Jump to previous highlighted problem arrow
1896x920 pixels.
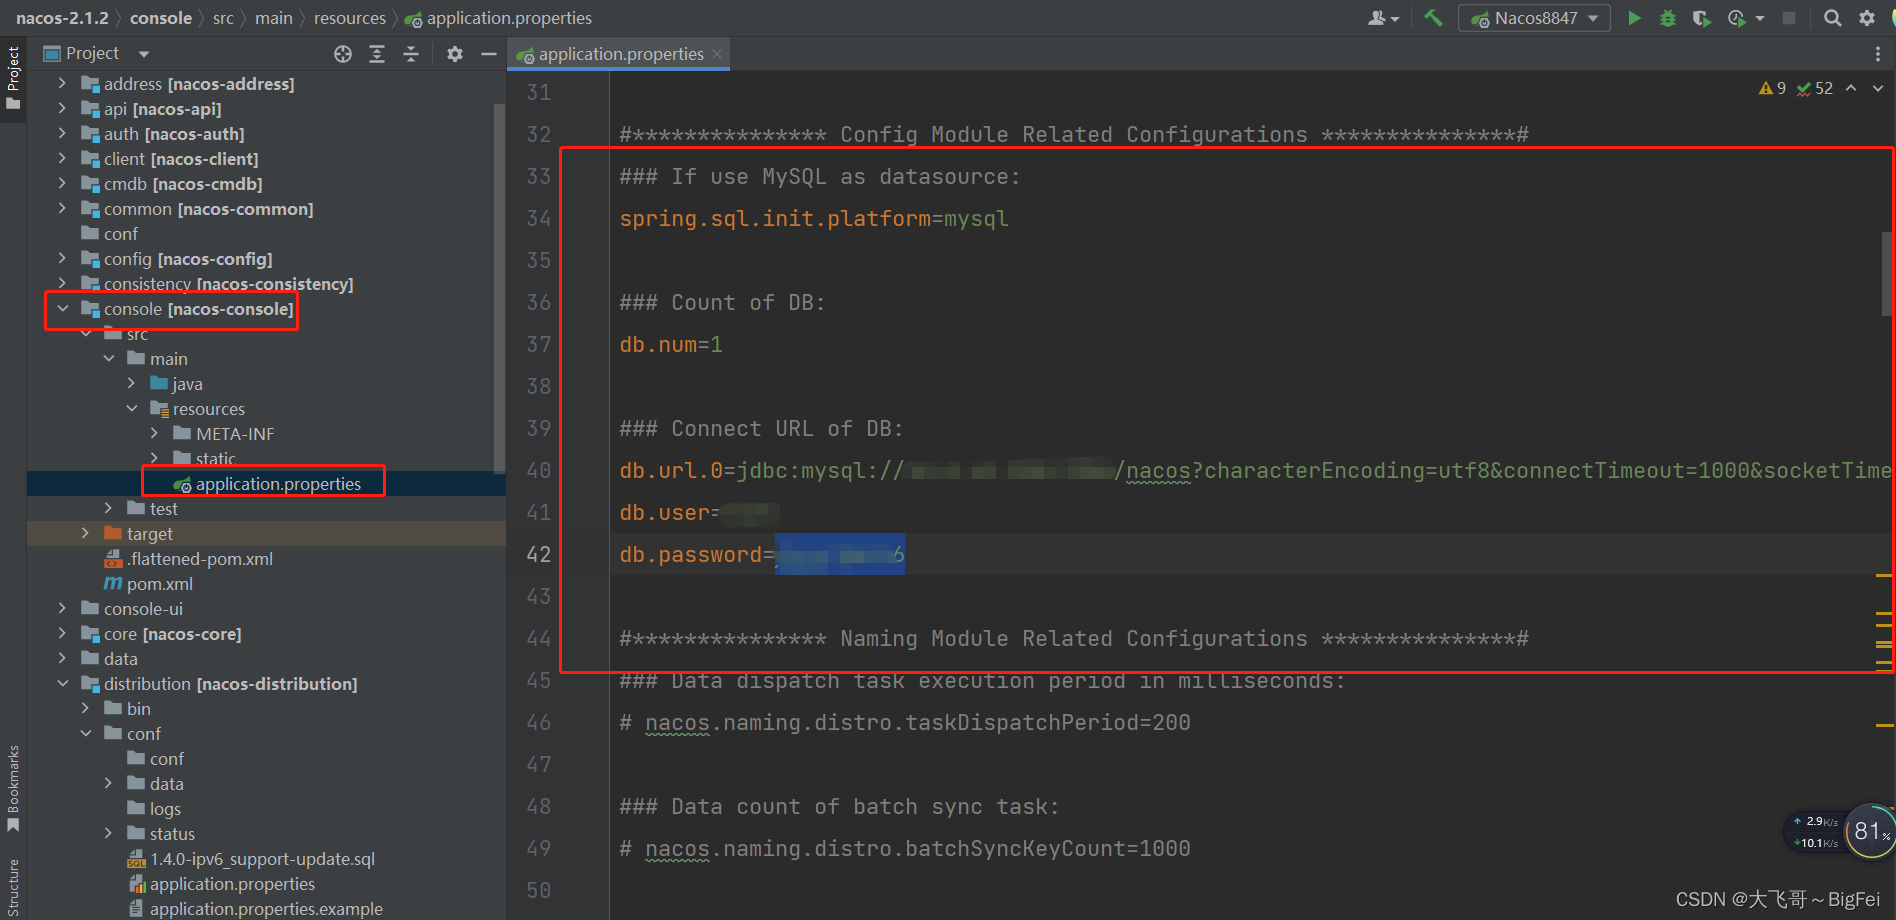1851,88
